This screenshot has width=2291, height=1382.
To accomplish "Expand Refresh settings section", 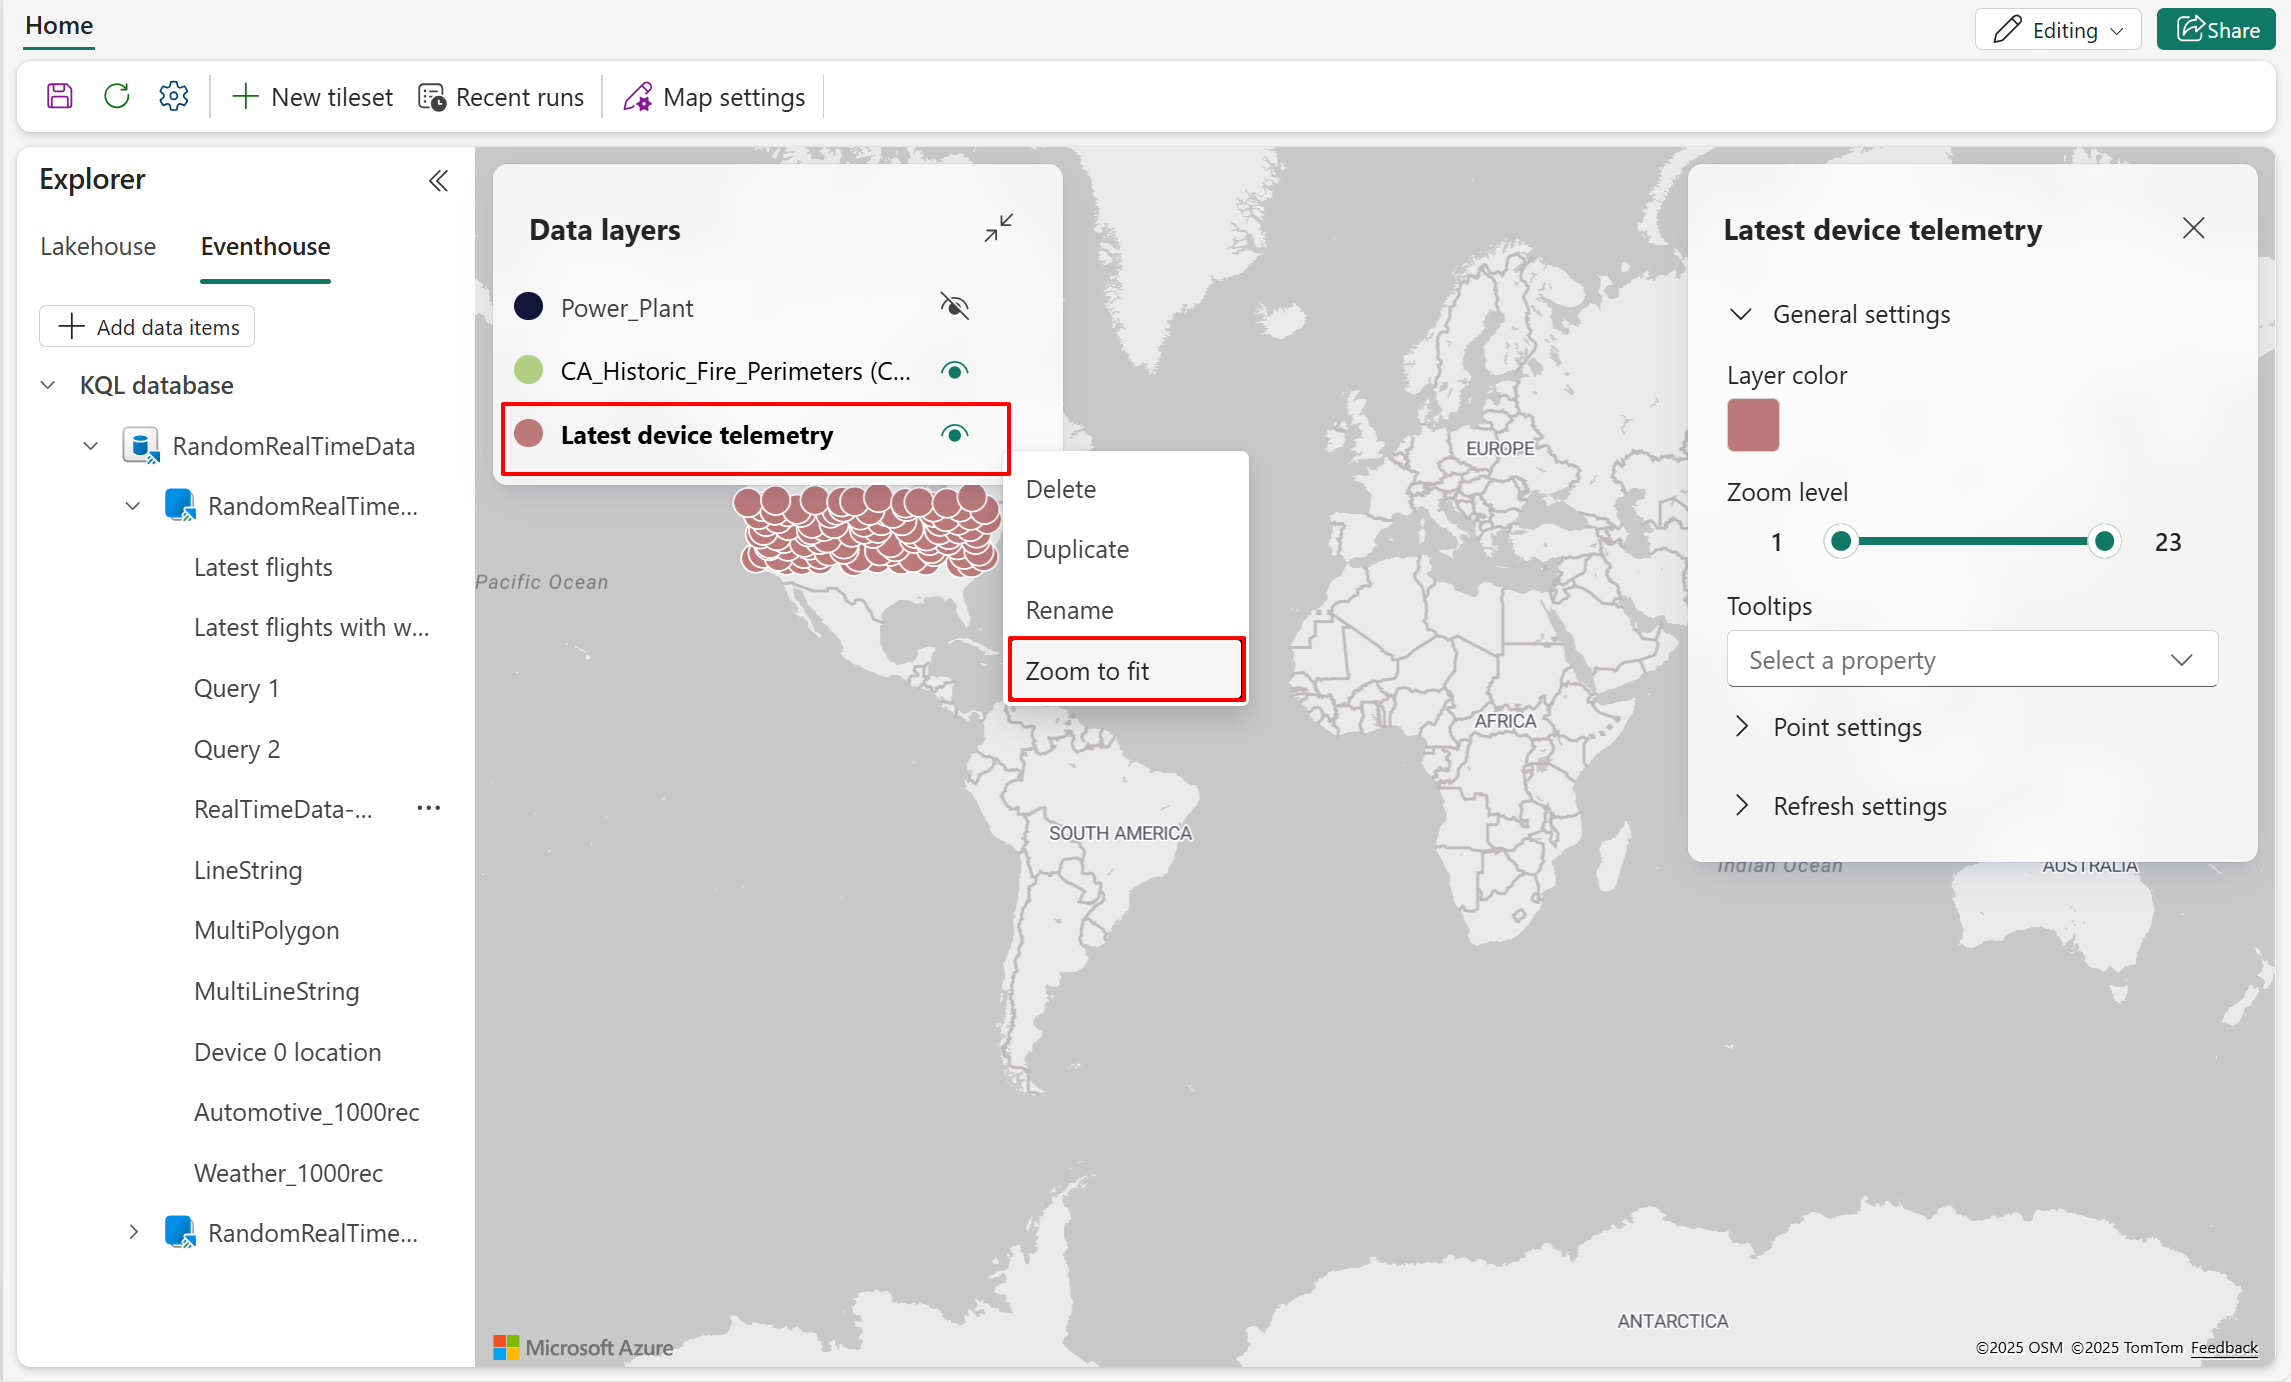I will (x=1858, y=806).
